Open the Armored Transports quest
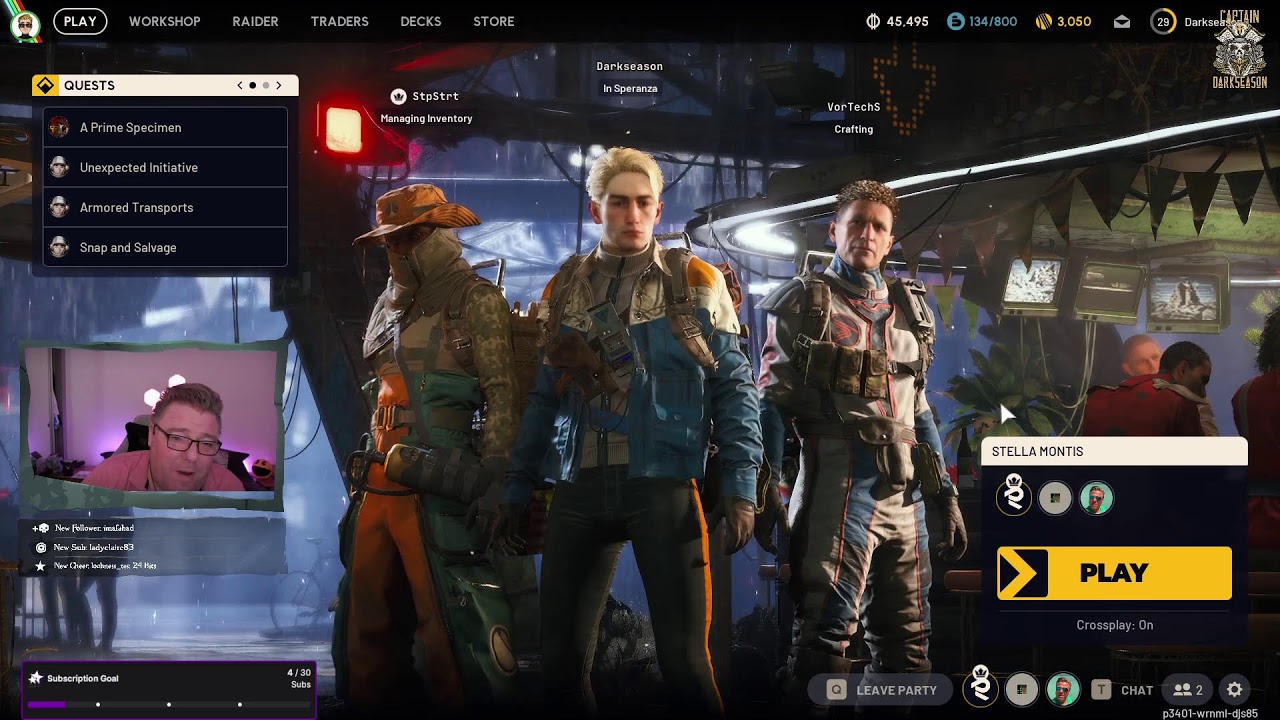This screenshot has height=720, width=1280. (165, 207)
